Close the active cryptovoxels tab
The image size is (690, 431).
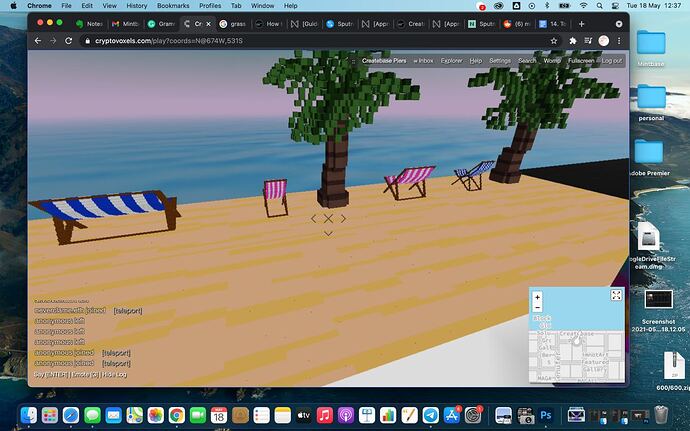click(x=208, y=24)
